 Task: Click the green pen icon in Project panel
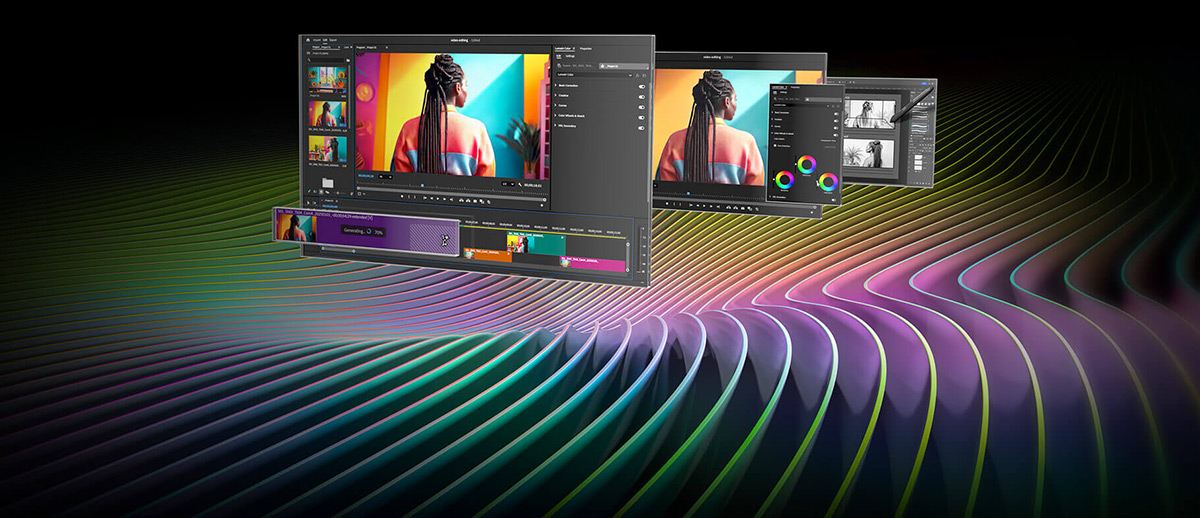pyautogui.click(x=309, y=191)
